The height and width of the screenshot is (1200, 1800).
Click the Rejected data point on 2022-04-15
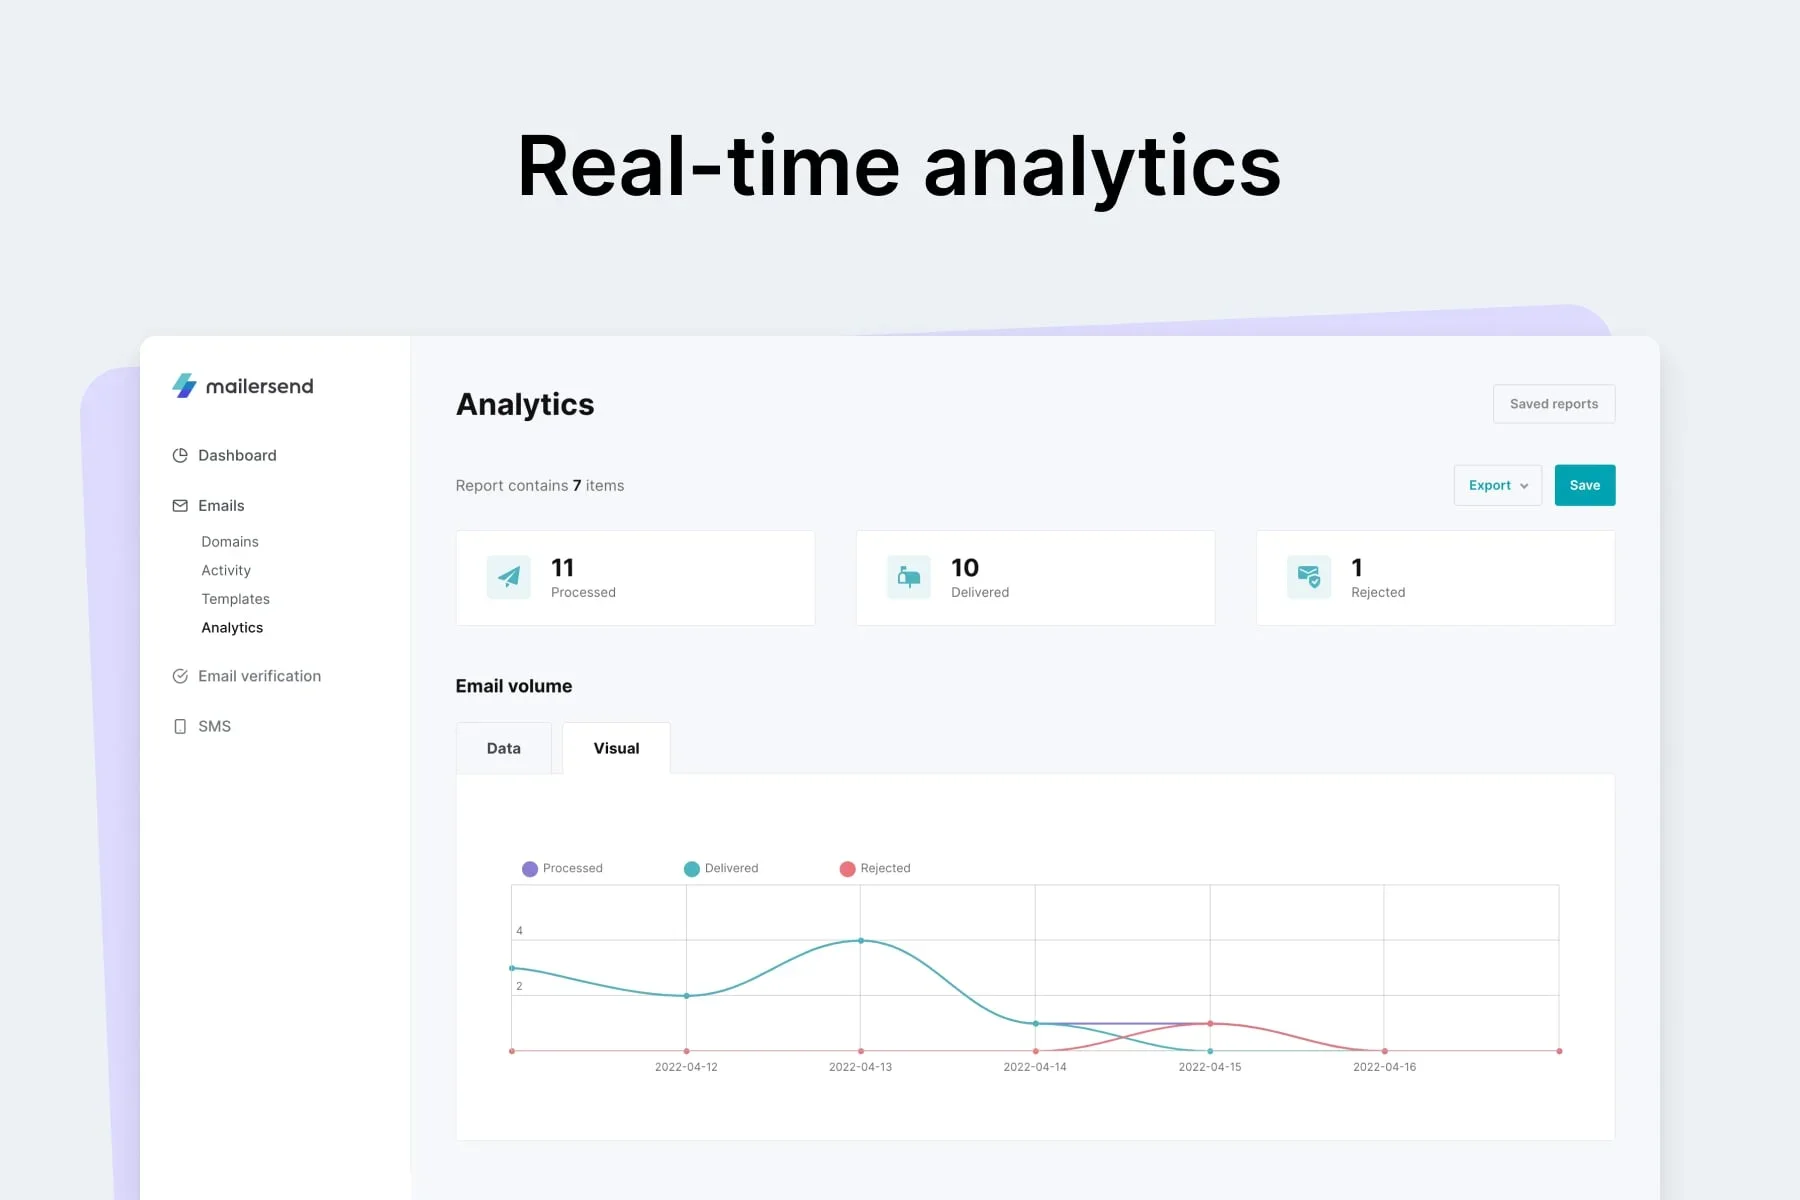(x=1210, y=1024)
